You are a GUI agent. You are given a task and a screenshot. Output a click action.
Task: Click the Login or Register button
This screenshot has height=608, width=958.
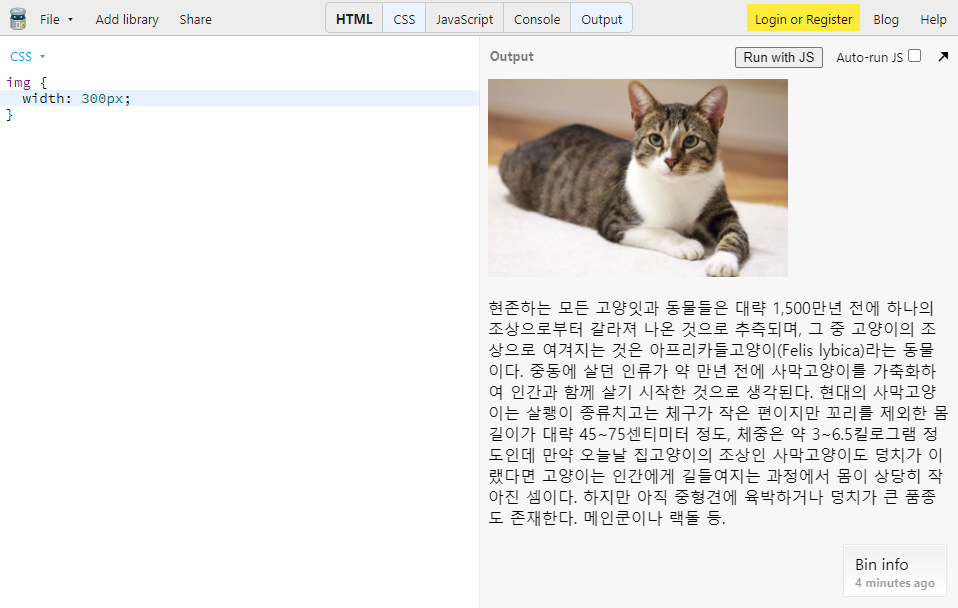[x=803, y=19]
